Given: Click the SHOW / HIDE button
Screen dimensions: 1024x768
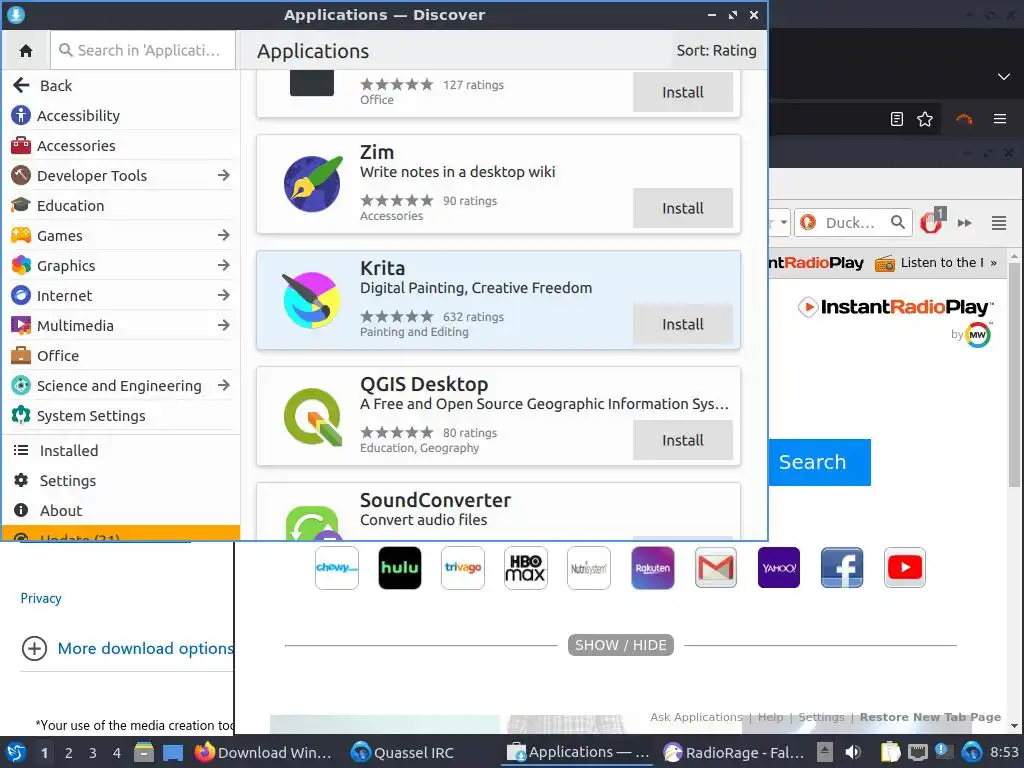Looking at the screenshot, I should click(620, 645).
